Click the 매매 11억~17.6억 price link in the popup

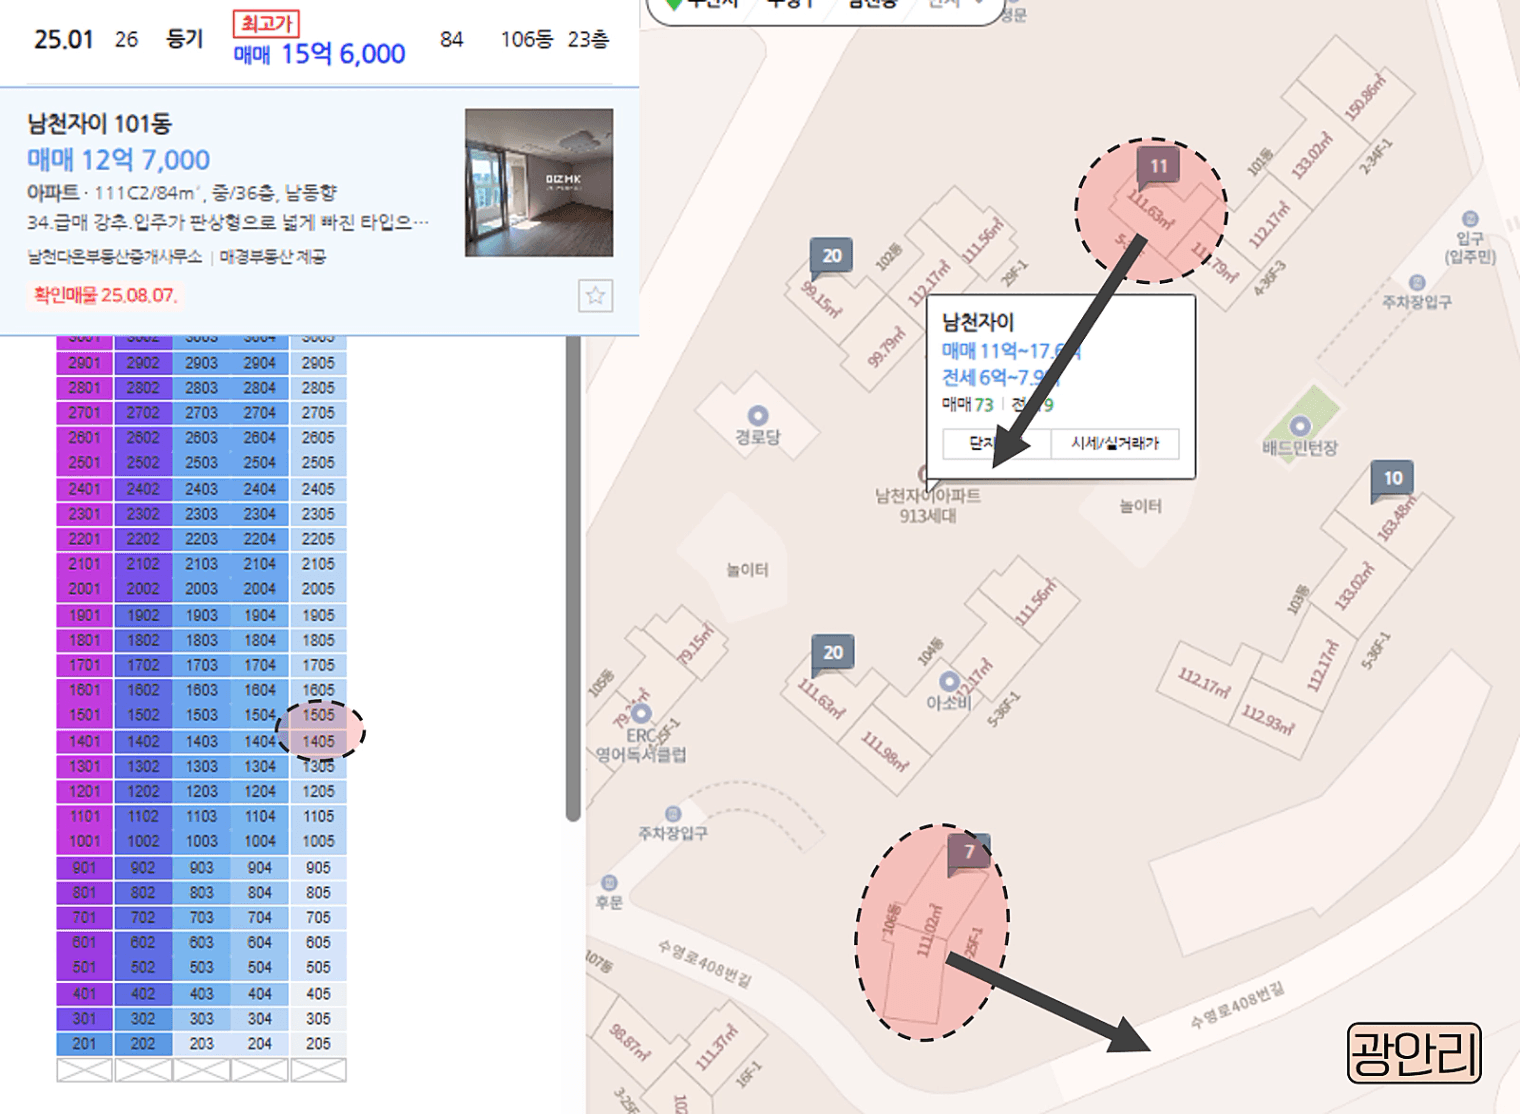(x=1010, y=351)
